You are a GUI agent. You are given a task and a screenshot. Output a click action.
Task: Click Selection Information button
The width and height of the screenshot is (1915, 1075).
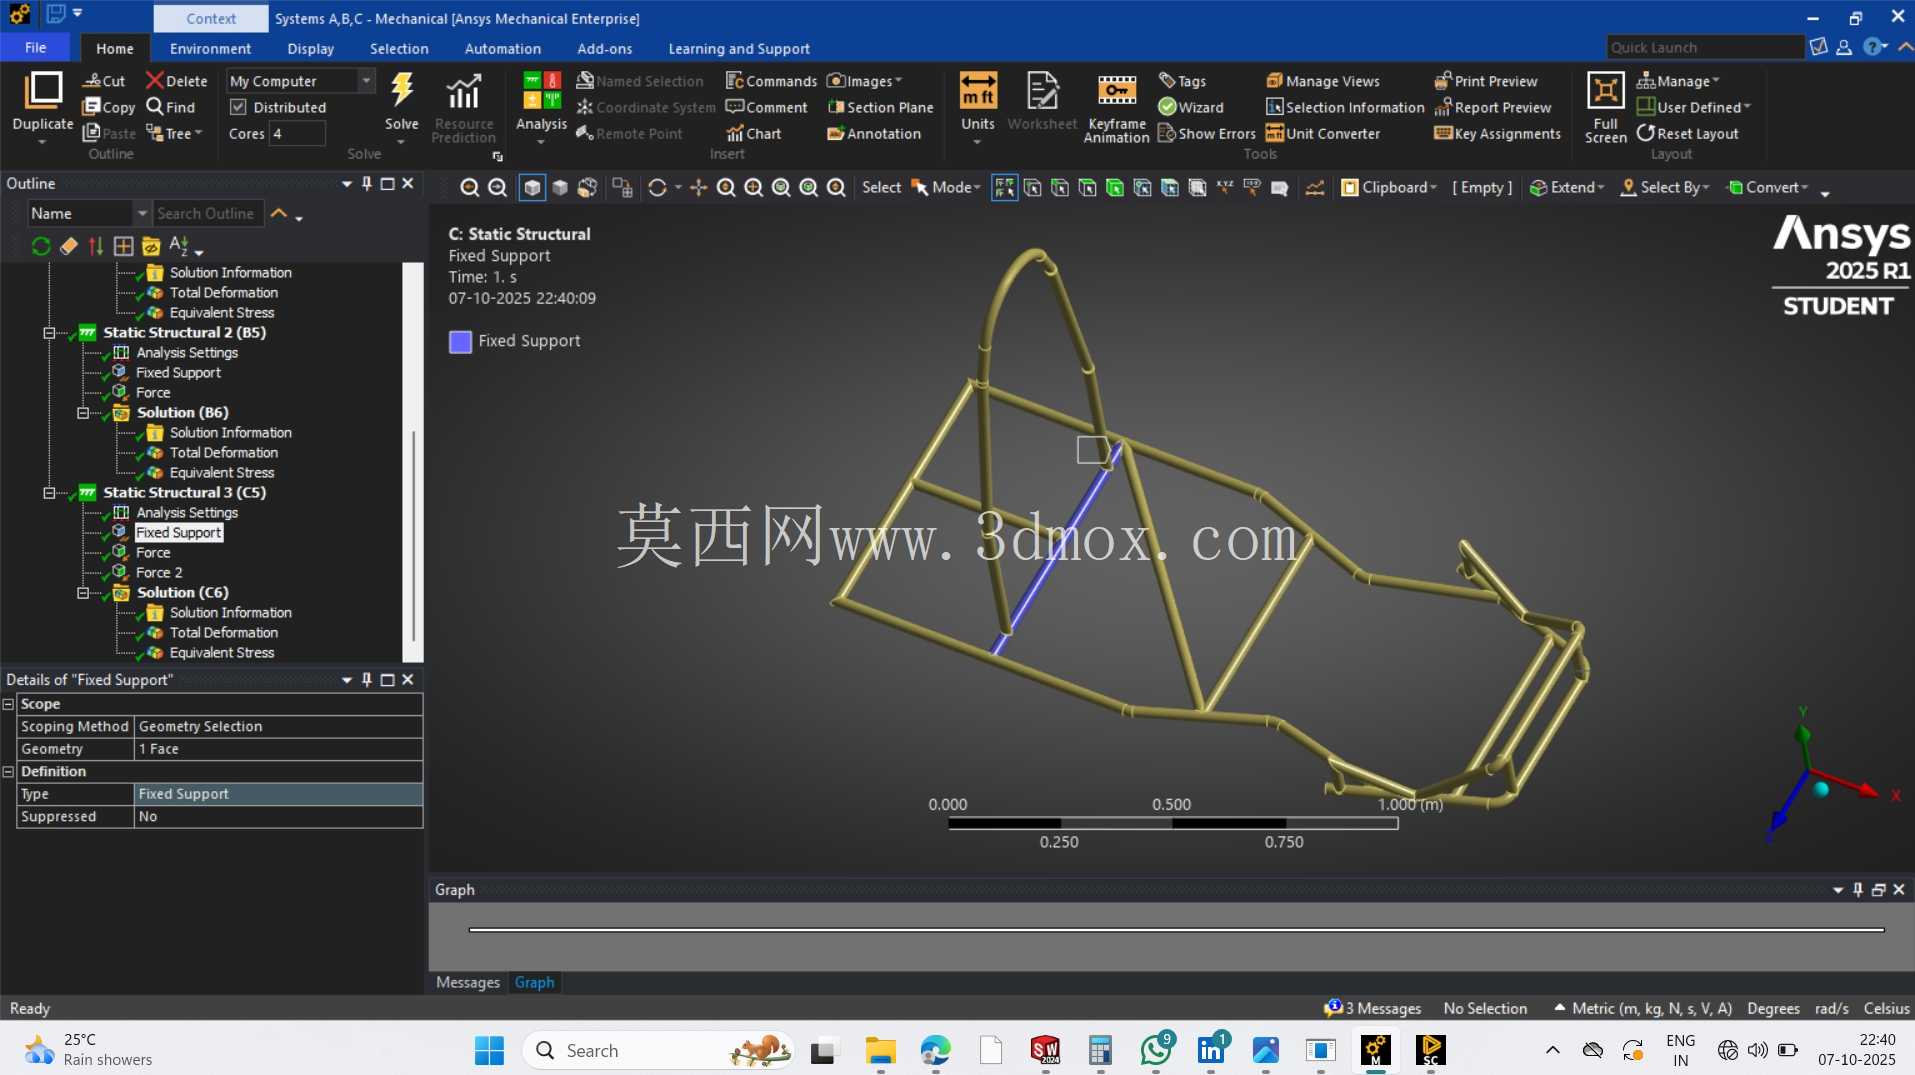click(1345, 107)
